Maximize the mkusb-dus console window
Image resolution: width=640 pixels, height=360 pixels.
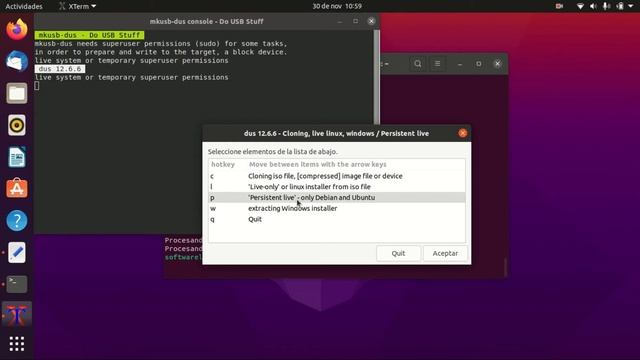[x=356, y=21]
